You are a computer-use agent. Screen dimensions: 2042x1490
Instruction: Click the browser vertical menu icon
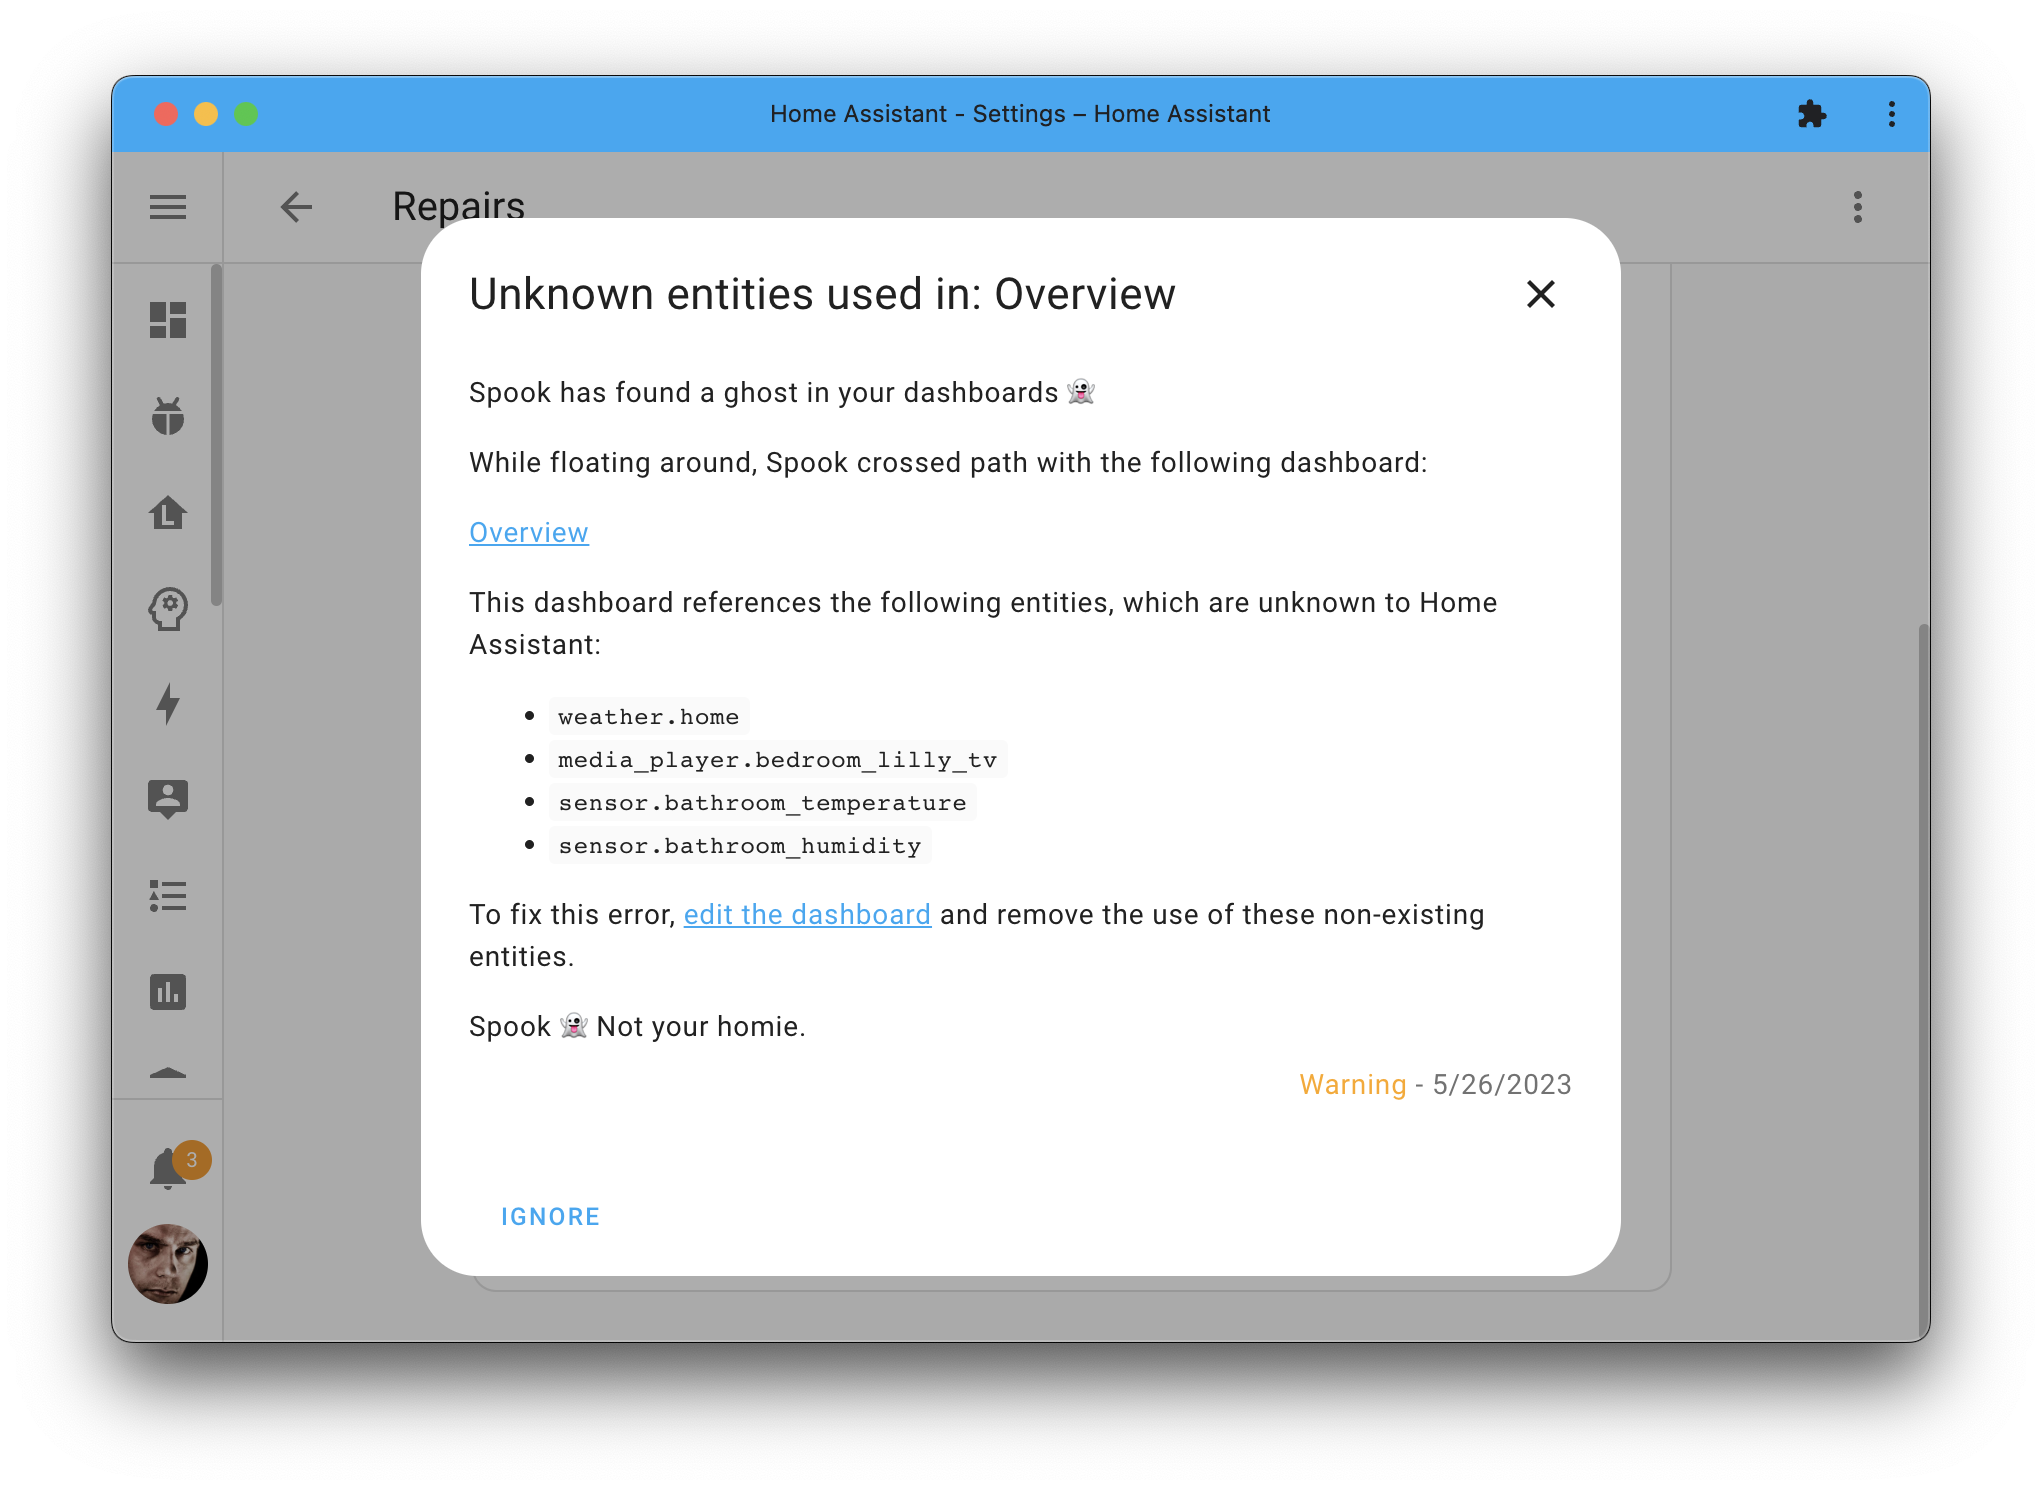point(1890,113)
